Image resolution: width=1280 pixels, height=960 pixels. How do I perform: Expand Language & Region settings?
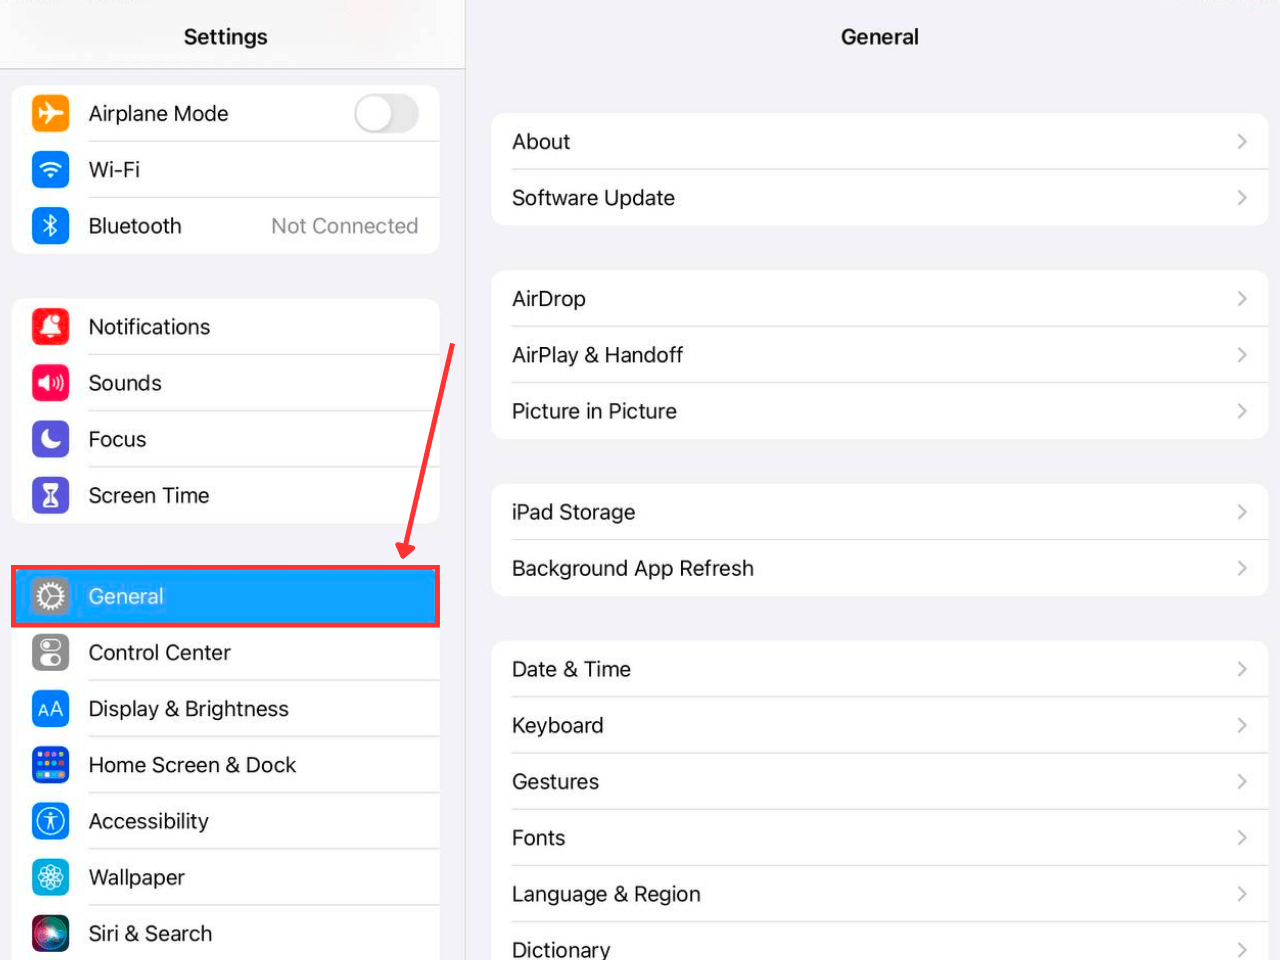880,893
